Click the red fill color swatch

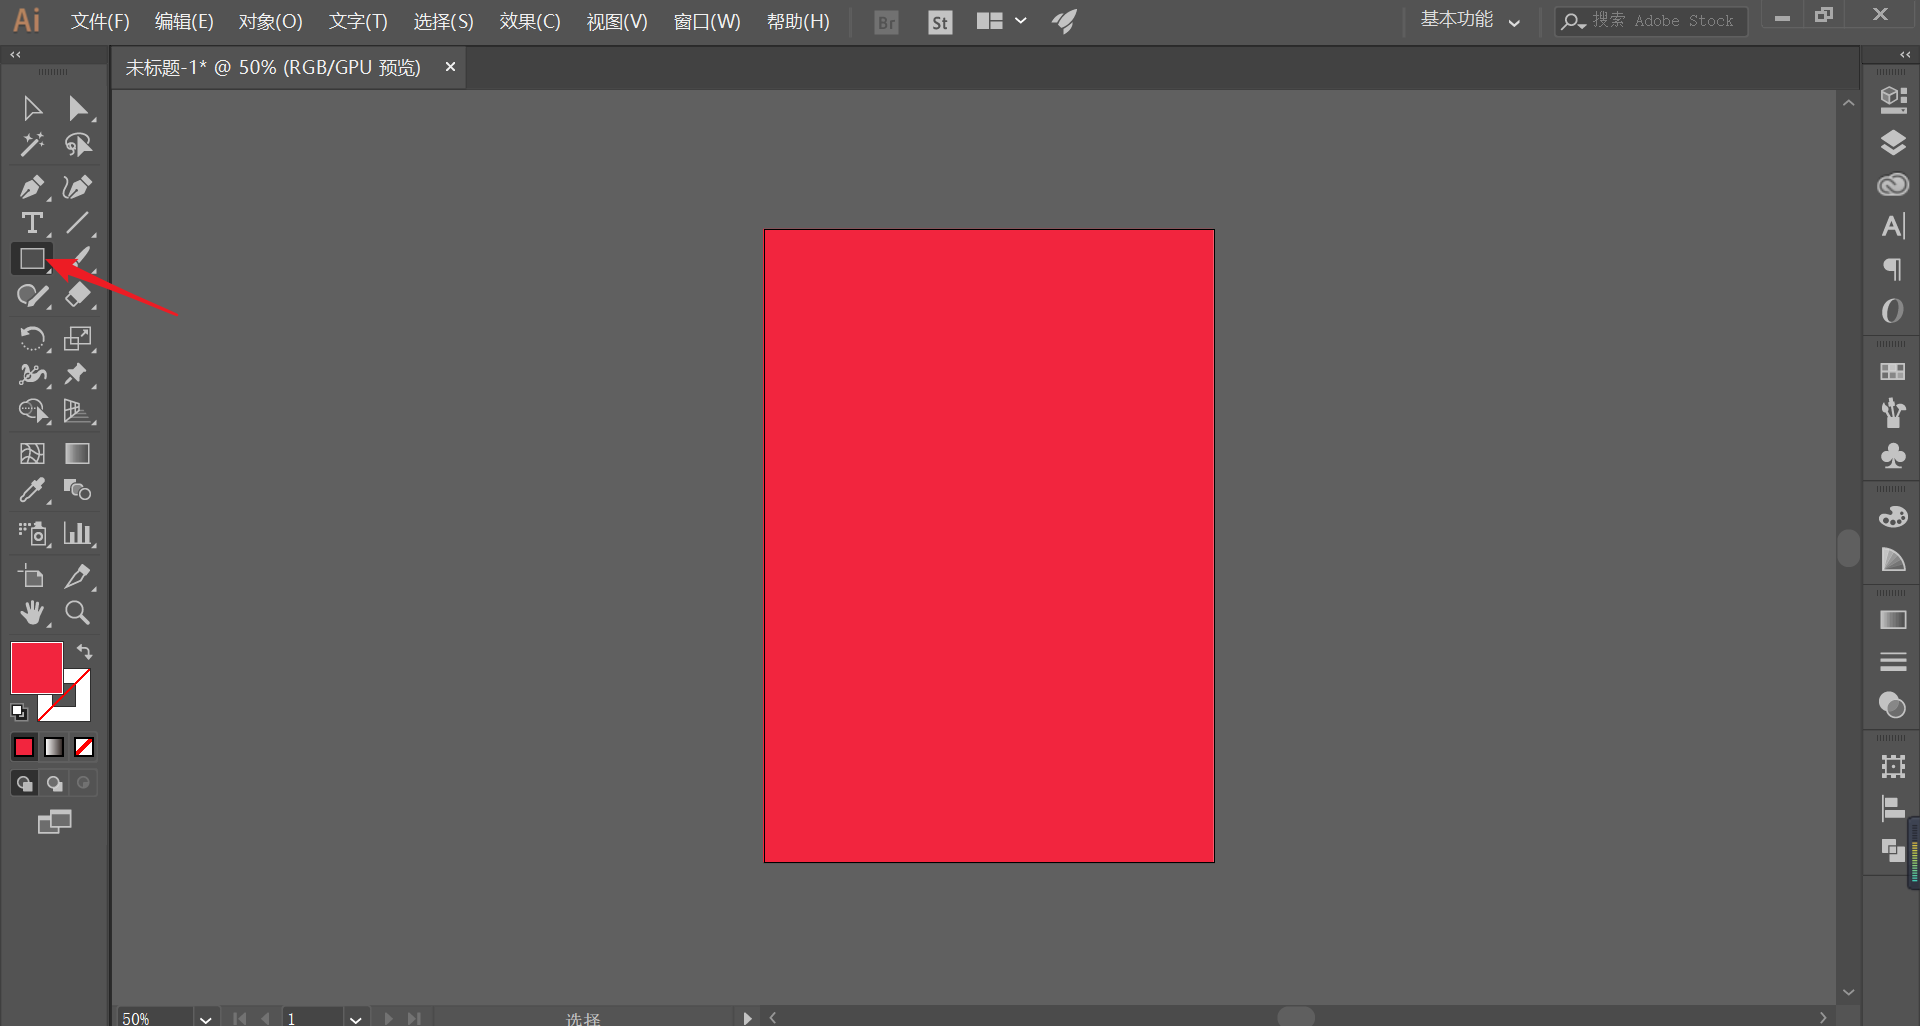(37, 668)
